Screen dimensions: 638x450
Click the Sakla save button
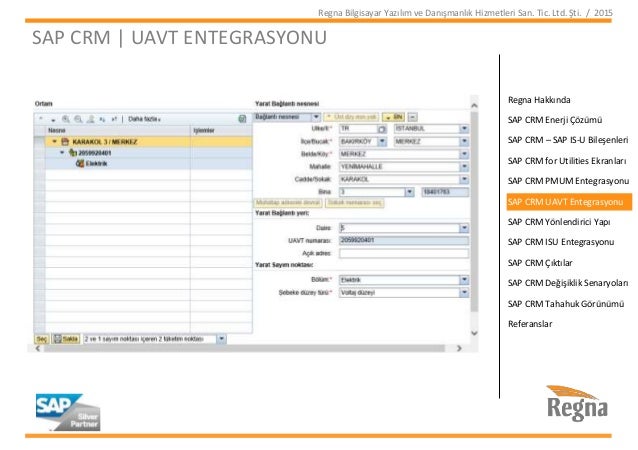click(66, 339)
